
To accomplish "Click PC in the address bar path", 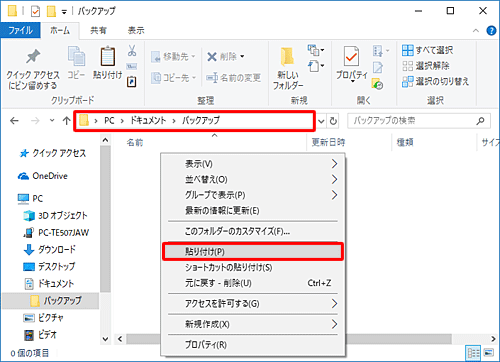I will coord(109,121).
